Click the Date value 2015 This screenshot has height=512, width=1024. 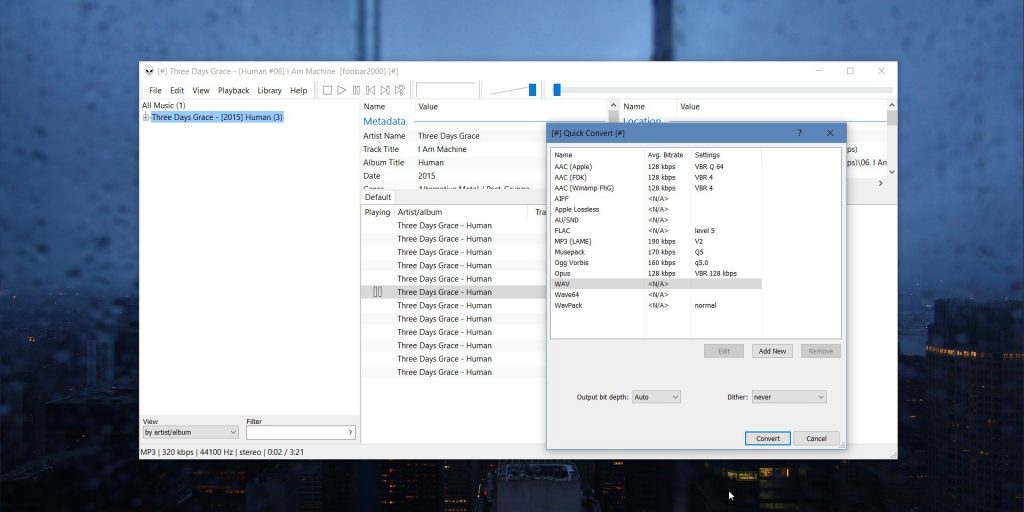[426, 176]
